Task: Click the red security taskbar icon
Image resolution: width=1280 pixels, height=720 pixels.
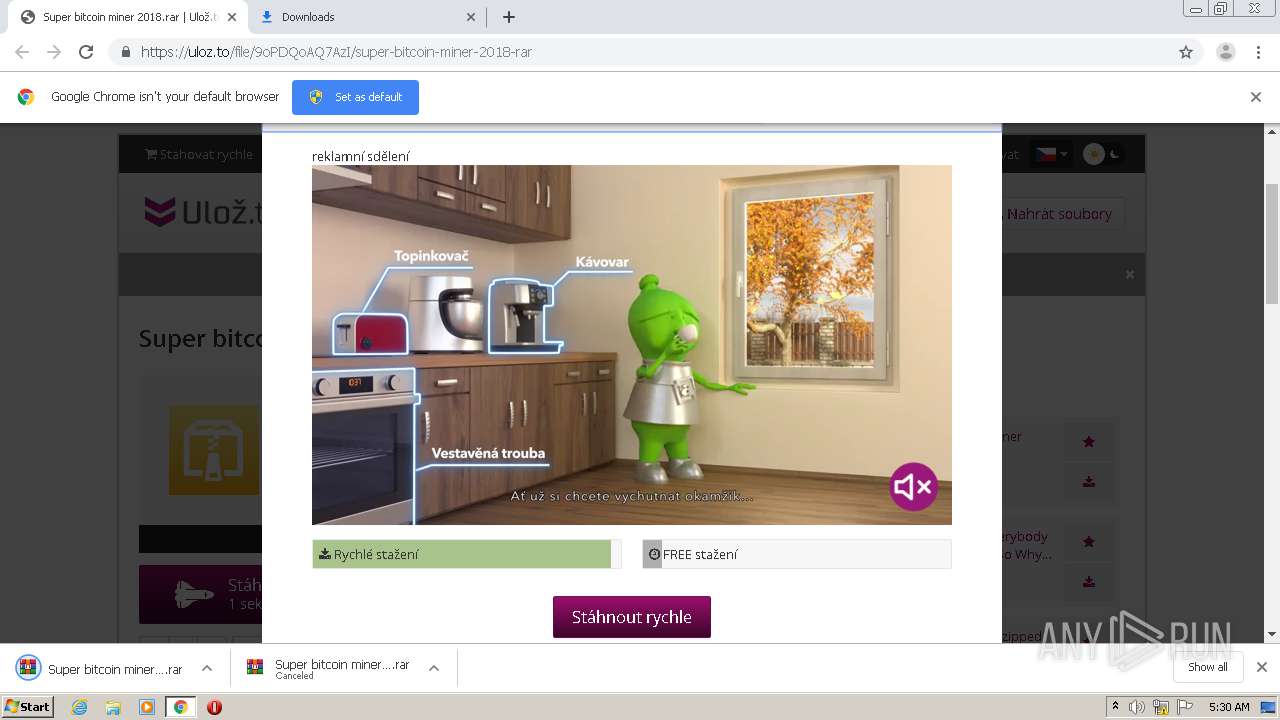Action: [x=214, y=707]
